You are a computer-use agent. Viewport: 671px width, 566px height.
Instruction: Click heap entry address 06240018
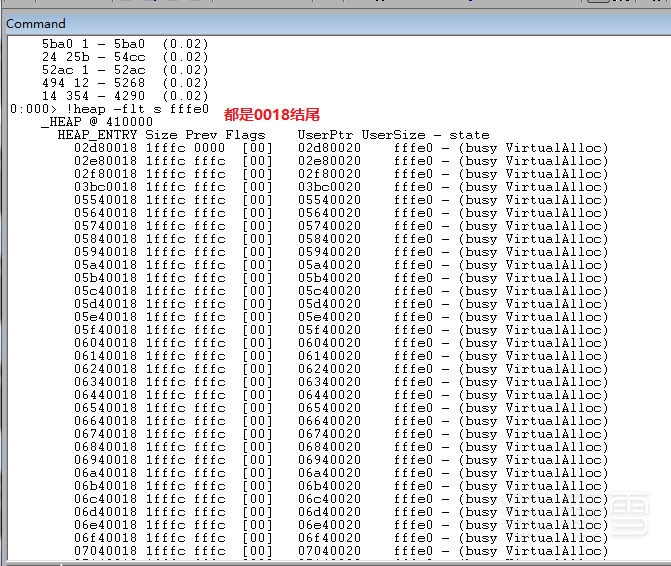[105, 369]
